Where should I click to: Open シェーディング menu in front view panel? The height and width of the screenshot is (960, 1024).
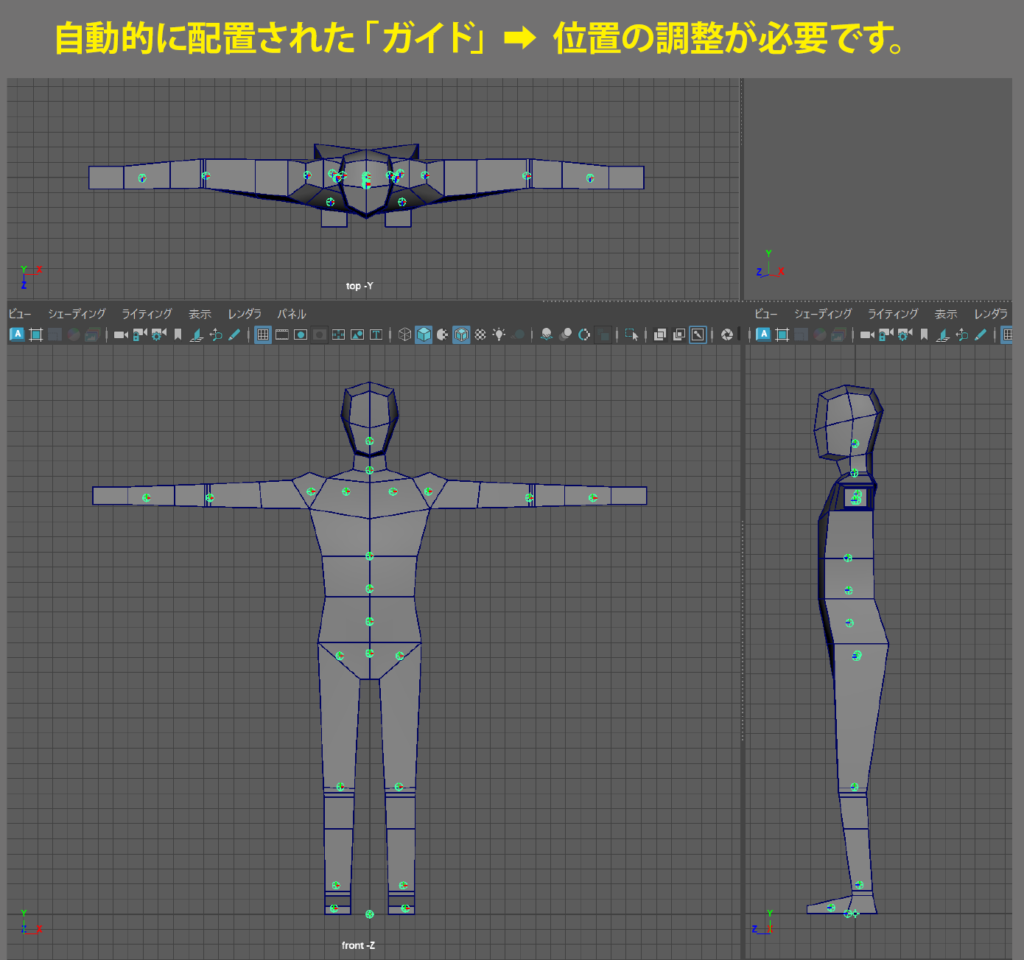click(x=76, y=314)
